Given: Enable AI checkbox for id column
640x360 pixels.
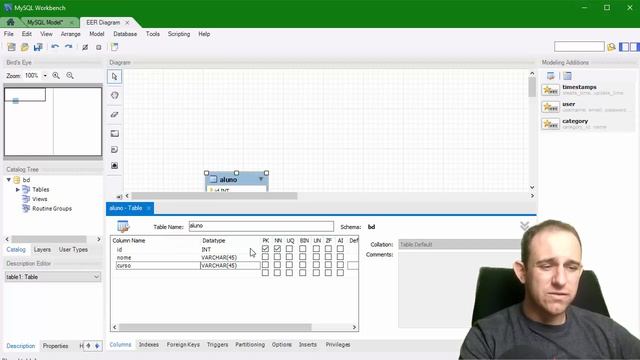Looking at the screenshot, I should tap(340, 249).
